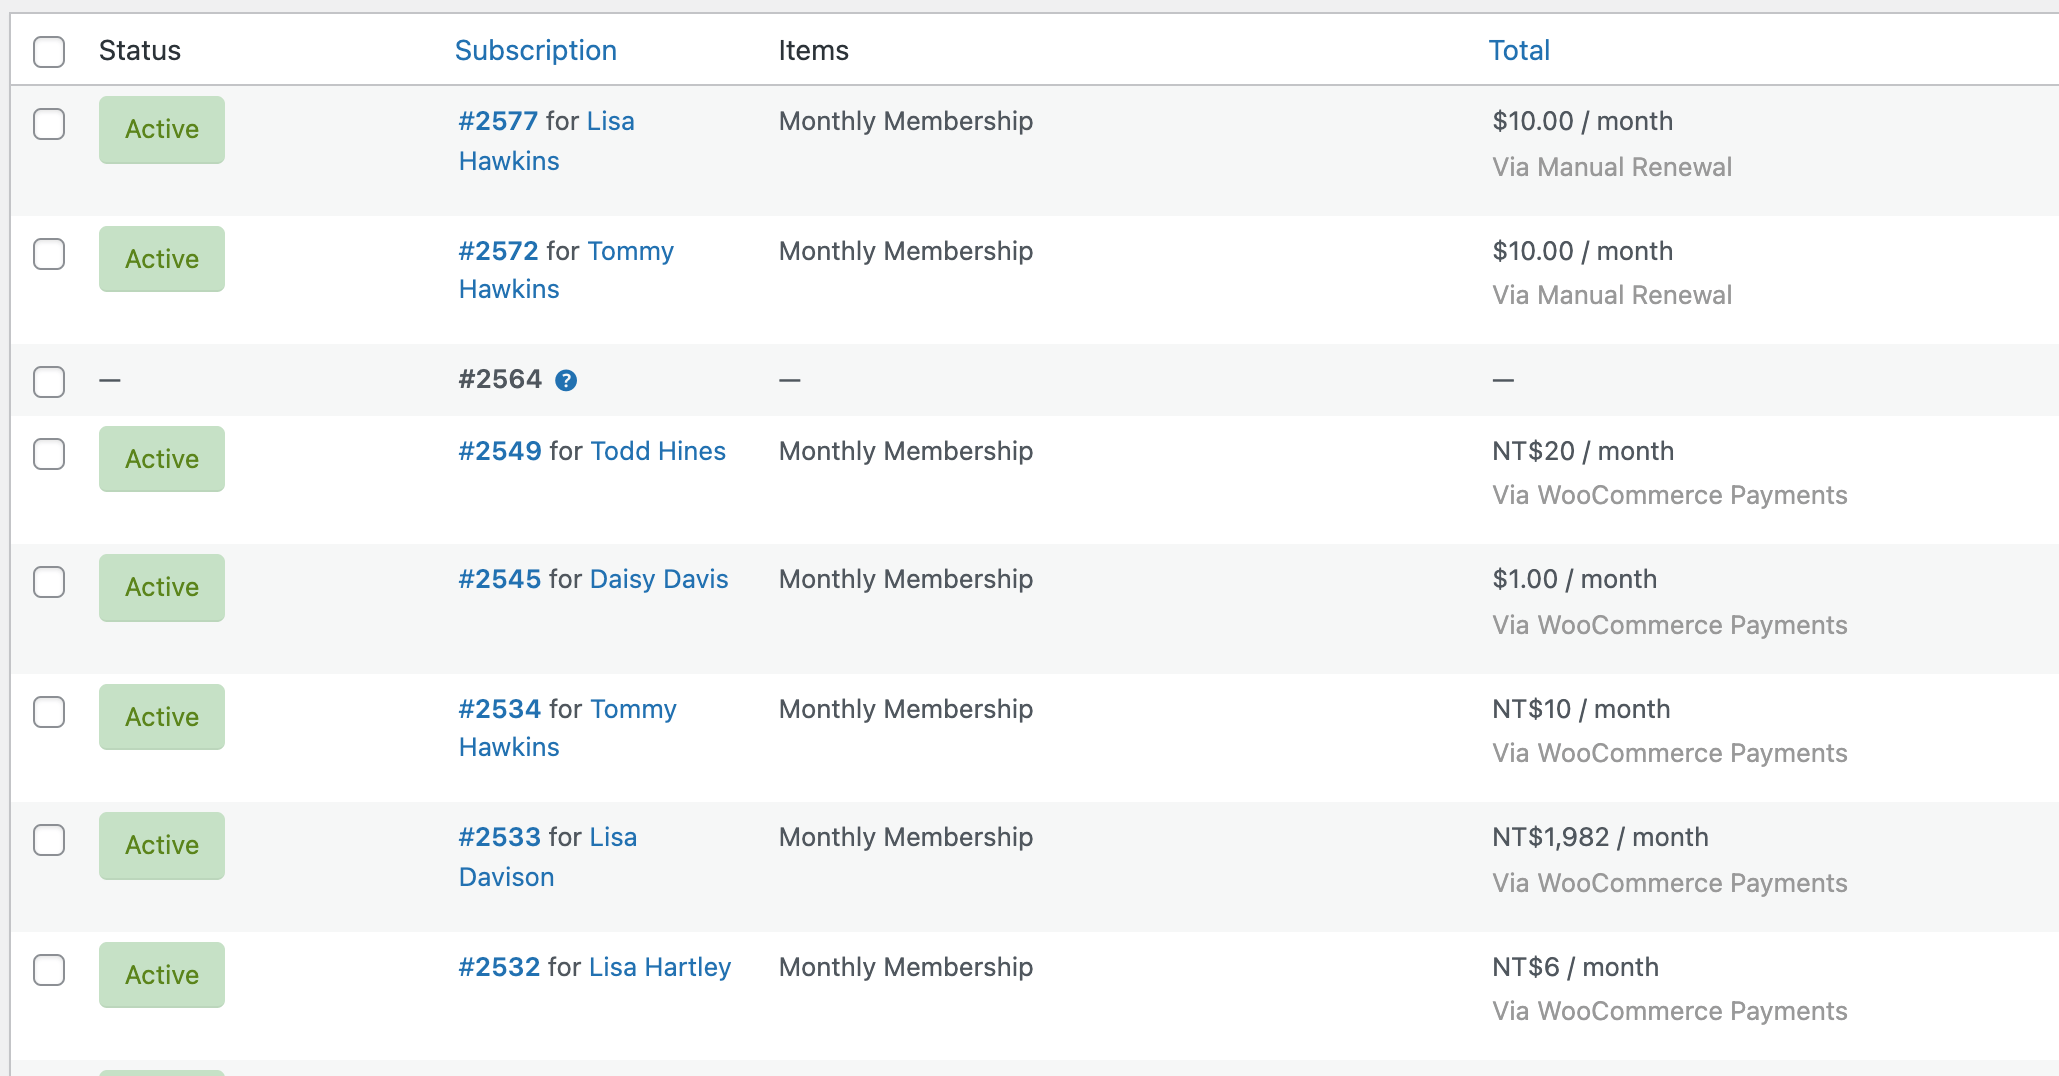Open subscription #2545
Screen dimensions: 2059x1076
[498, 579]
